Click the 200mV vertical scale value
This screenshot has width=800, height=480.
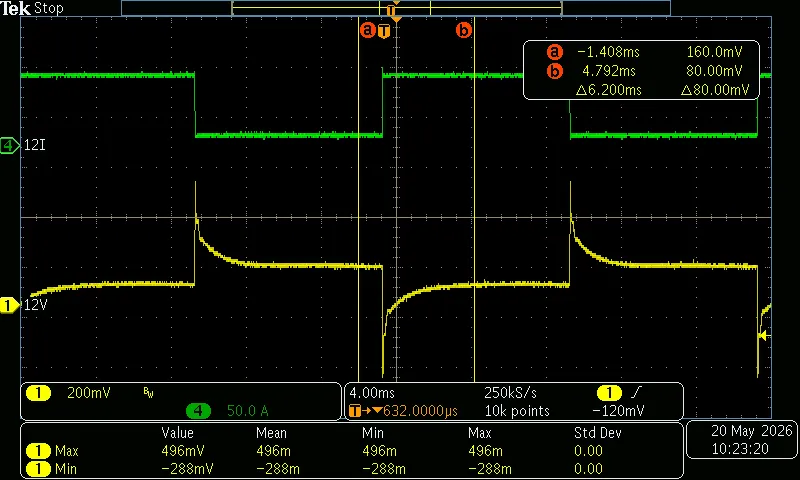pyautogui.click(x=89, y=393)
